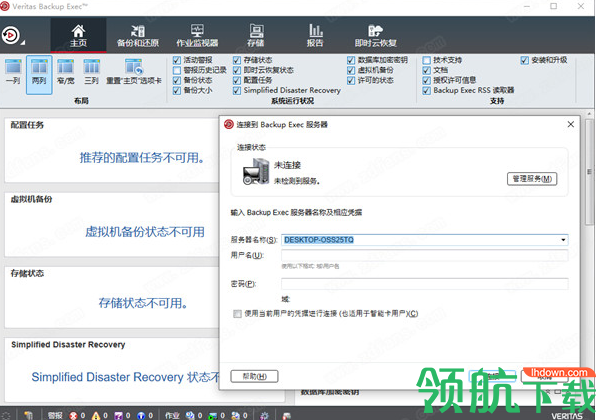The height and width of the screenshot is (420, 596).
Task: Choose the 窄/宽 layout icon
Action: point(65,72)
